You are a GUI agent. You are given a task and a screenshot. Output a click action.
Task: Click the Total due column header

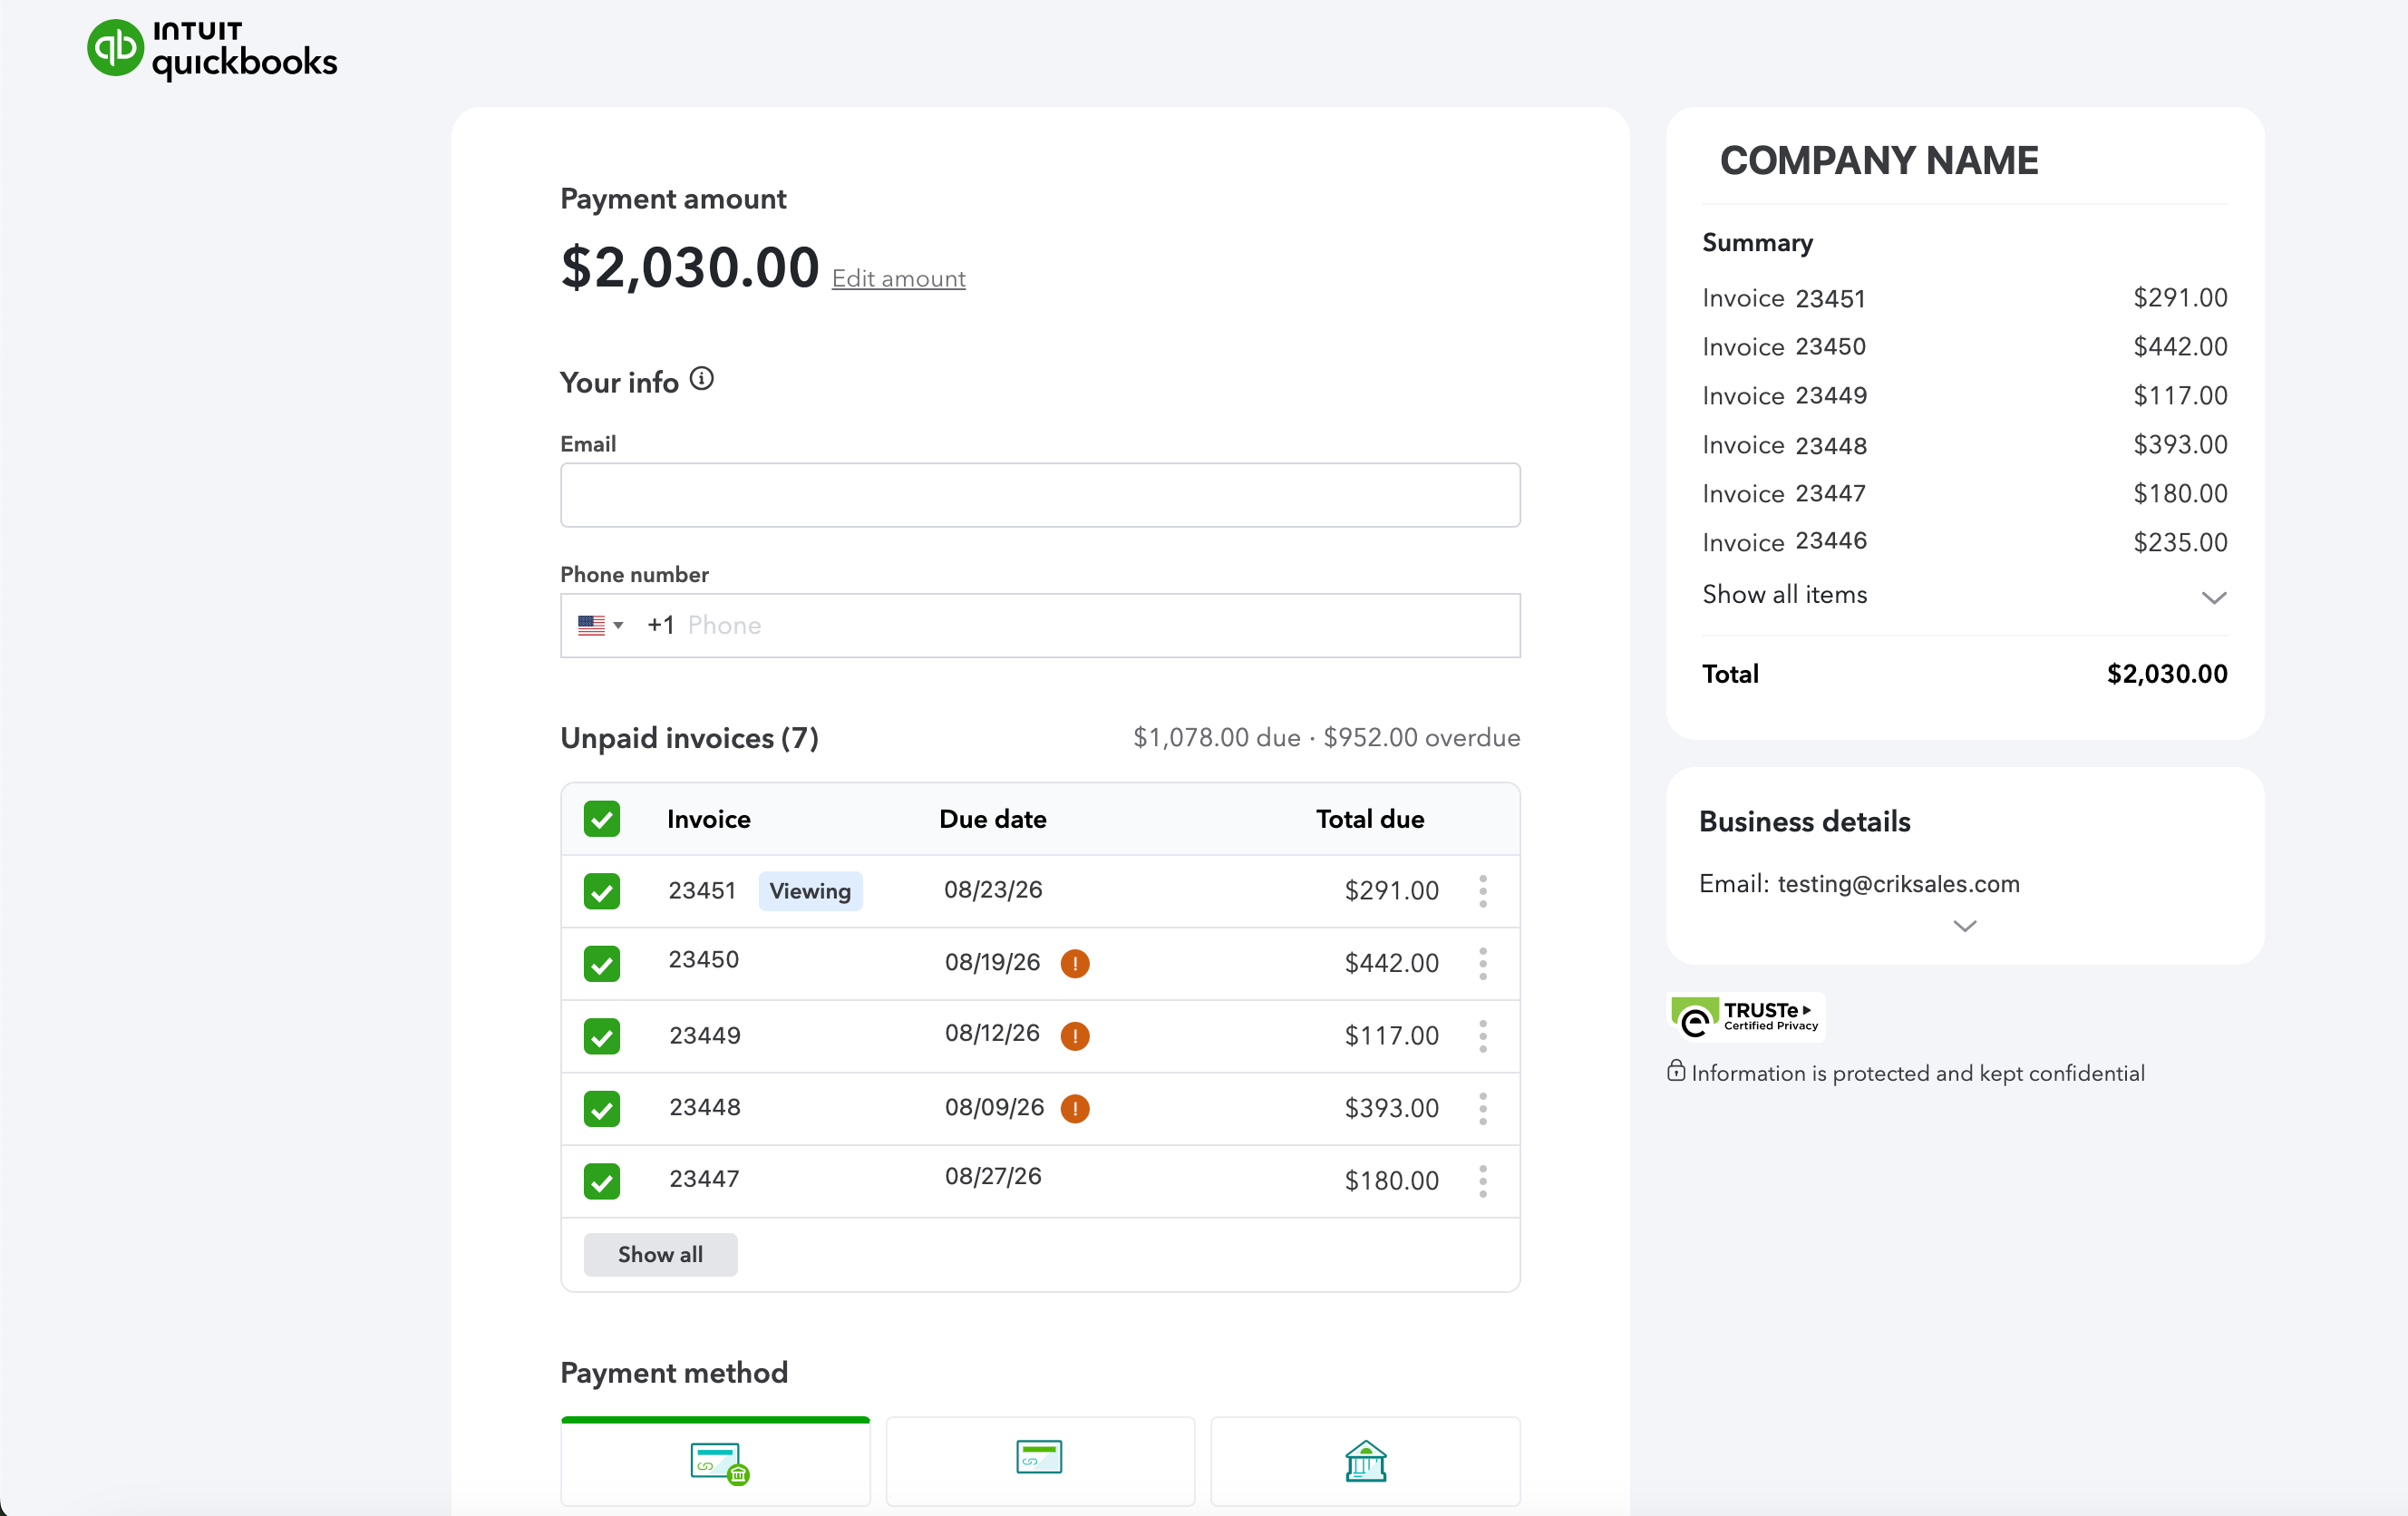tap(1369, 819)
